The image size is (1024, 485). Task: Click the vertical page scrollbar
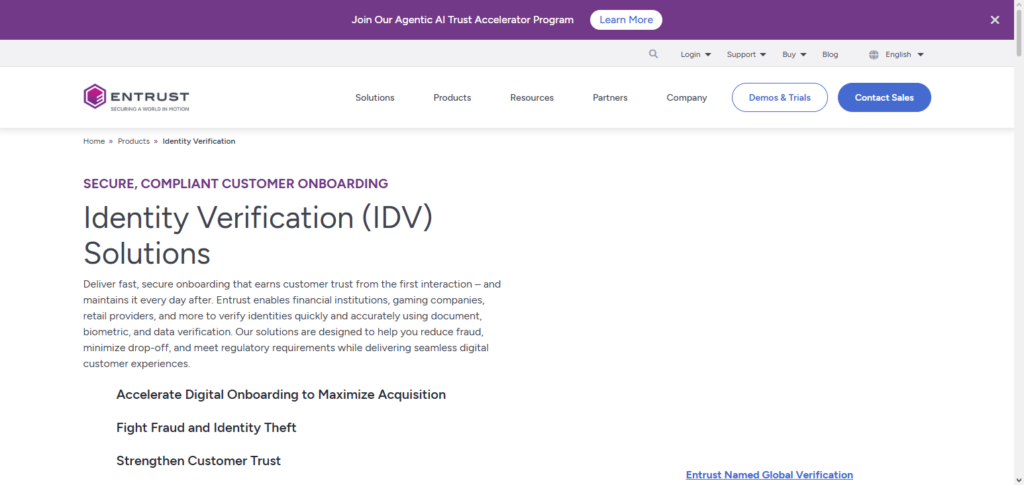(x=1018, y=242)
